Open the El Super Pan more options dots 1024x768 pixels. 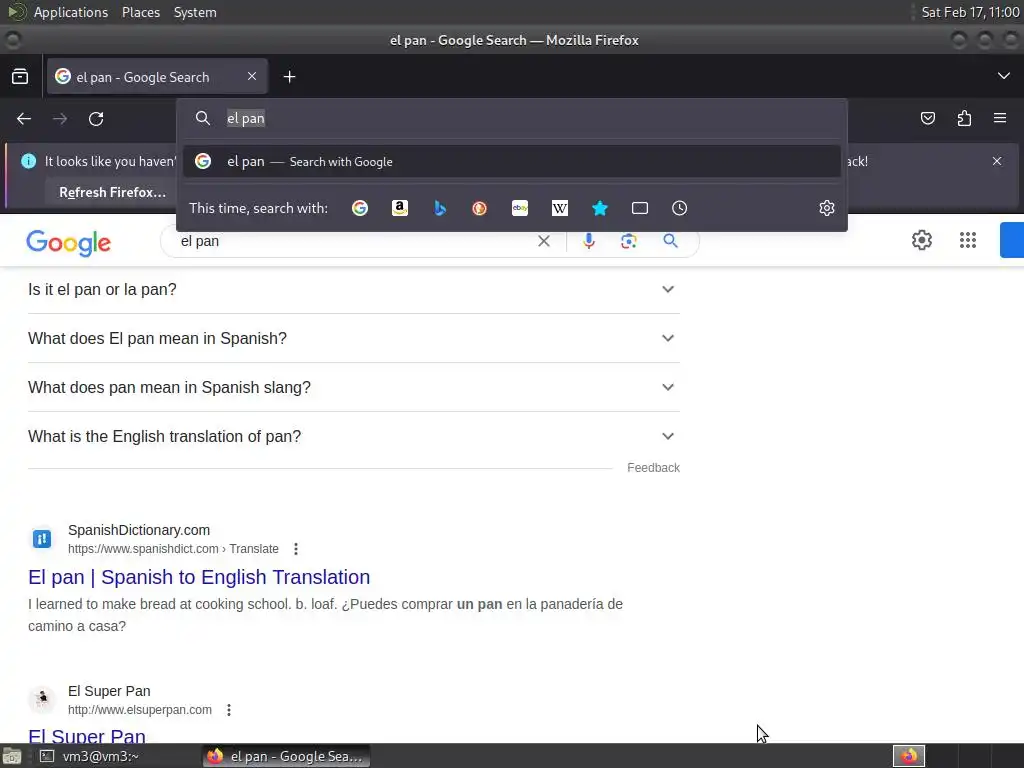pyautogui.click(x=229, y=710)
